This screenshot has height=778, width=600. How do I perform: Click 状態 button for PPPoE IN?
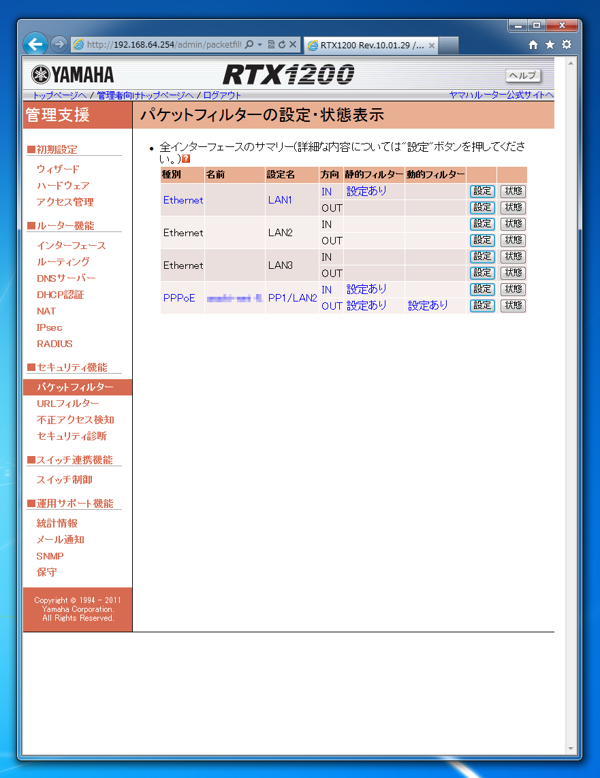tap(513, 289)
